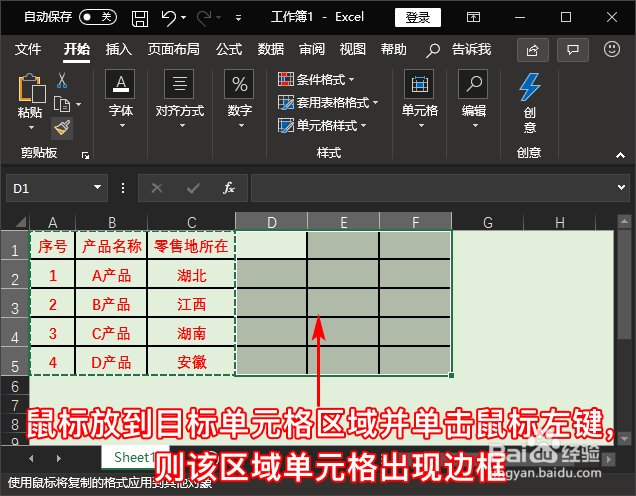The height and width of the screenshot is (496, 636).
Task: Open the 对齐方式 alignment group
Action: pyautogui.click(x=180, y=99)
